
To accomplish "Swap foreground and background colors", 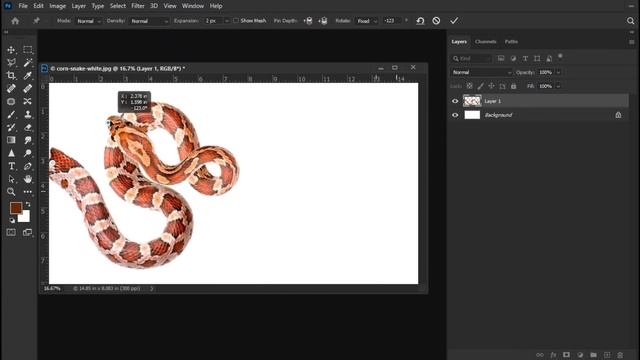I will (x=28, y=204).
